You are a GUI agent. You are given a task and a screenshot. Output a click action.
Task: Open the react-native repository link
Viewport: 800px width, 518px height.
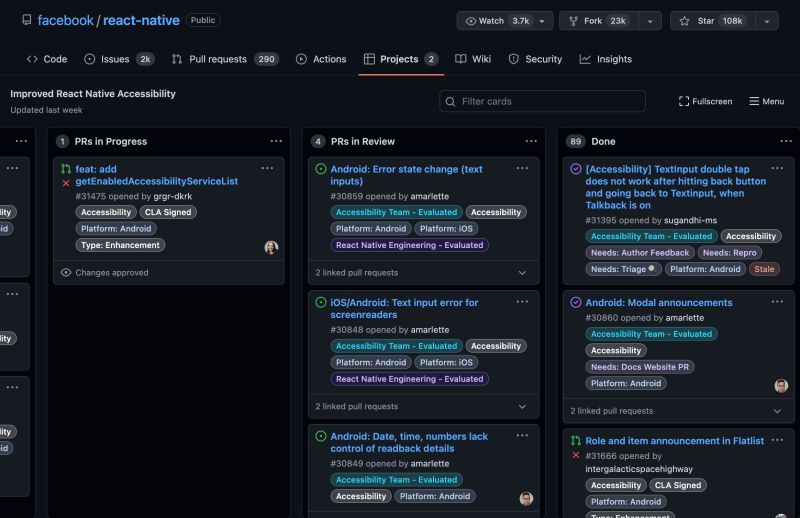[x=141, y=20]
